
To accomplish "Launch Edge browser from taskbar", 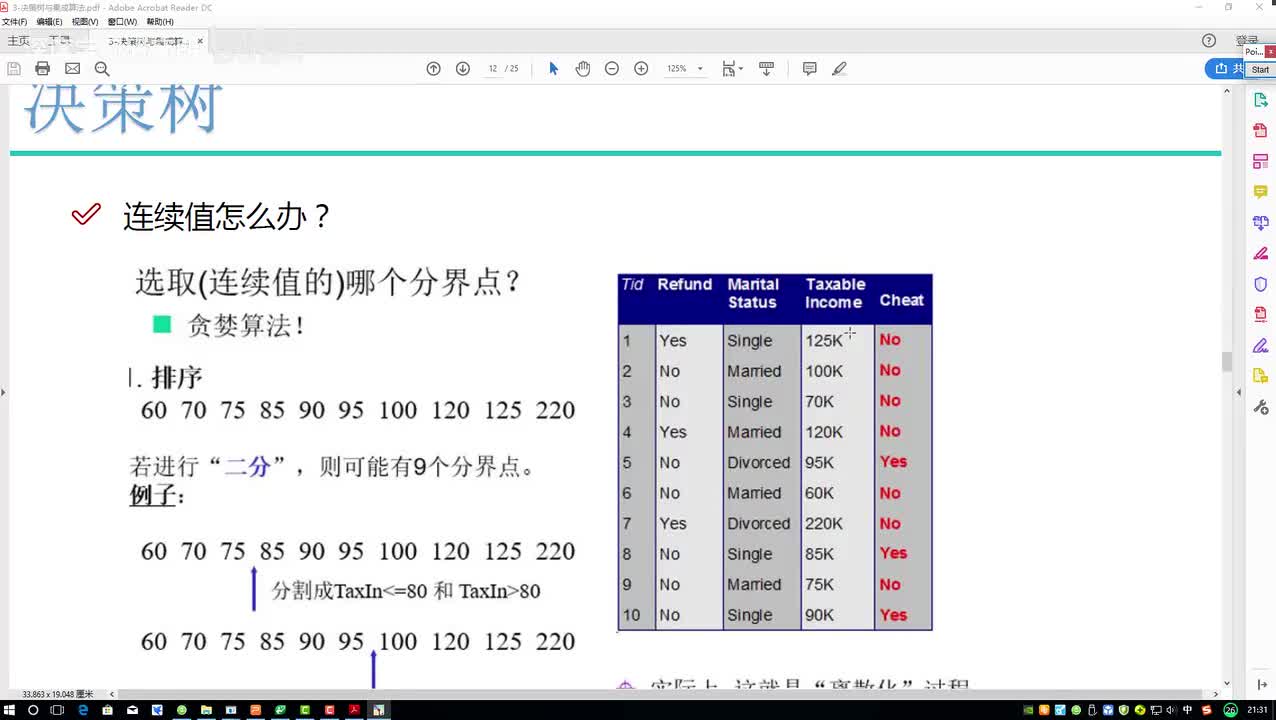I will pyautogui.click(x=83, y=710).
